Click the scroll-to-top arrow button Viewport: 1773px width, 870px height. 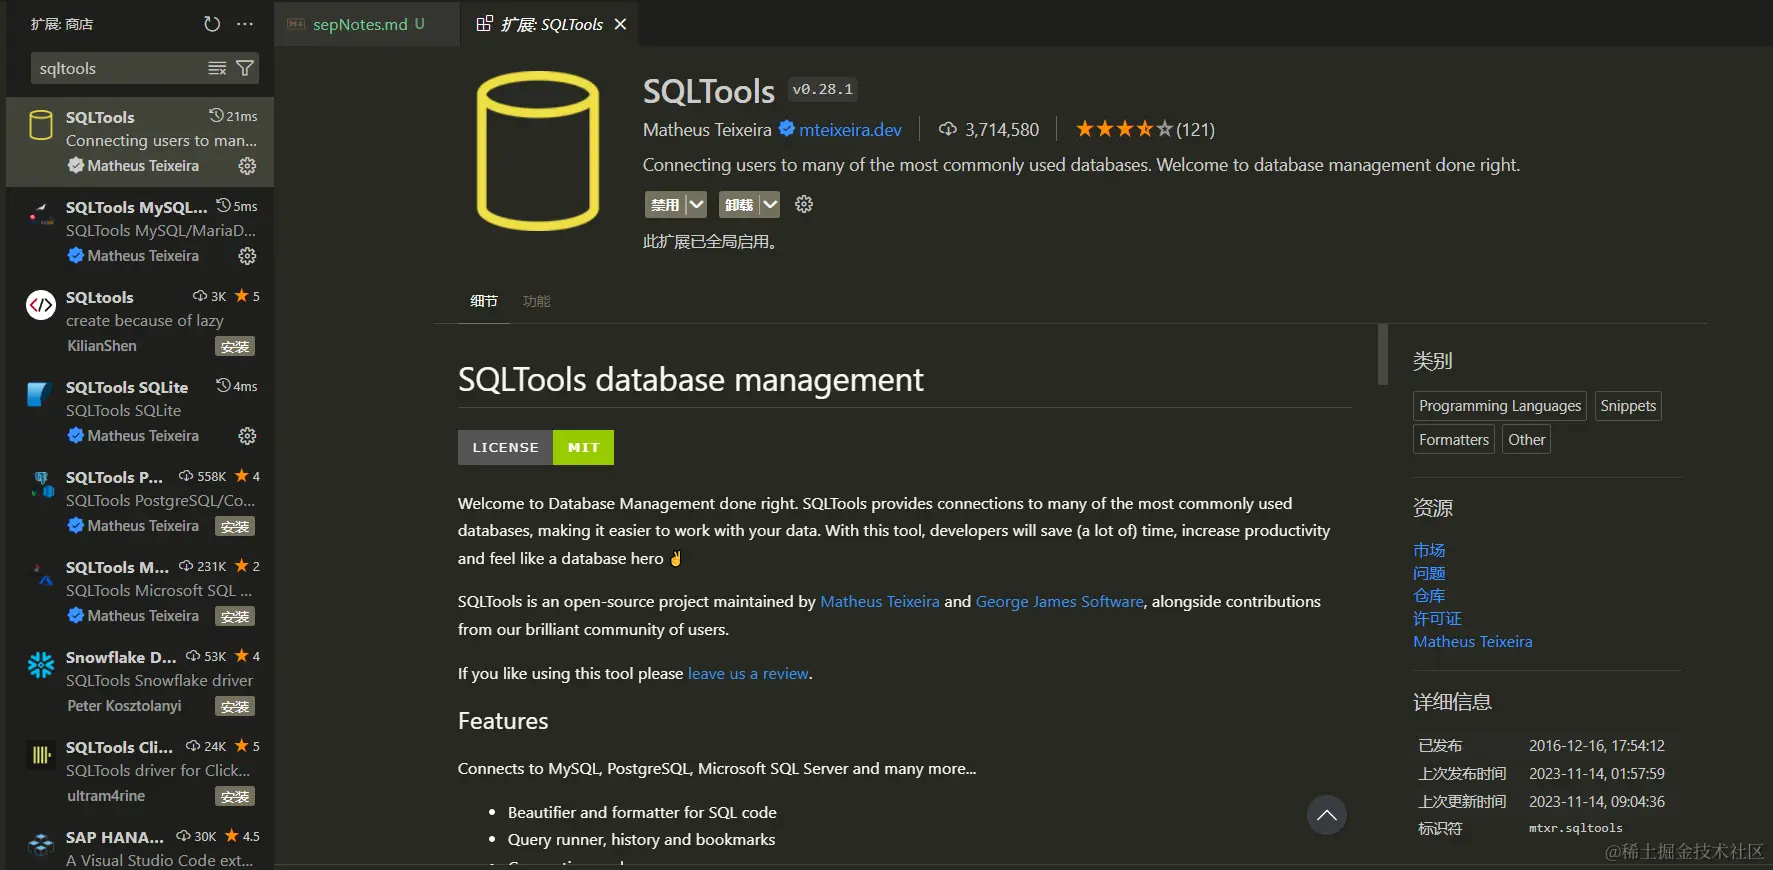(x=1326, y=815)
